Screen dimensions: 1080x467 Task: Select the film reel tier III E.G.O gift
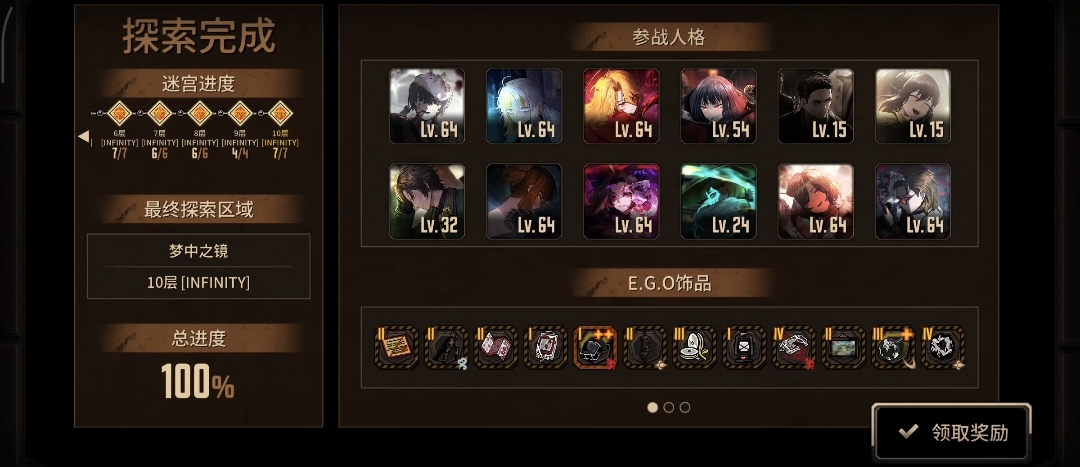[x=694, y=347]
